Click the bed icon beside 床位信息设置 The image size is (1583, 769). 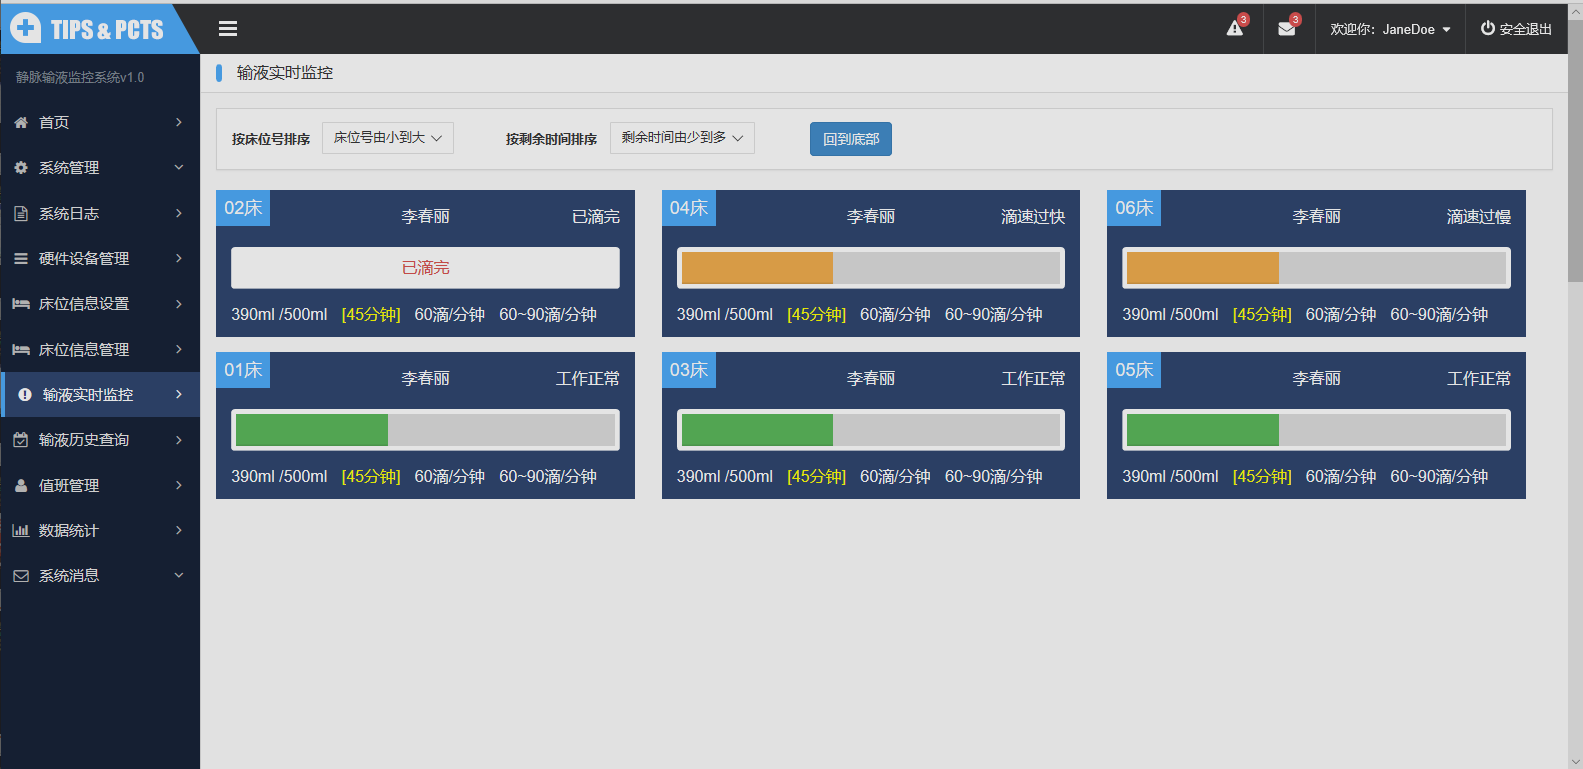pyautogui.click(x=21, y=303)
